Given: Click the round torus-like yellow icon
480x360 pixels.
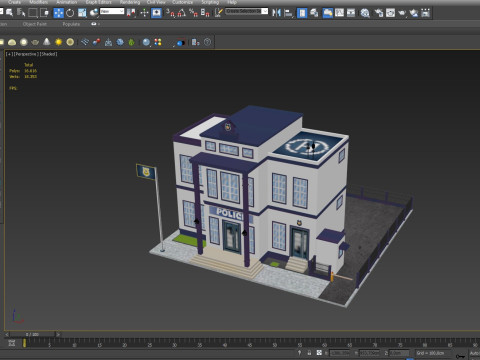Looking at the screenshot, I should (70, 42).
